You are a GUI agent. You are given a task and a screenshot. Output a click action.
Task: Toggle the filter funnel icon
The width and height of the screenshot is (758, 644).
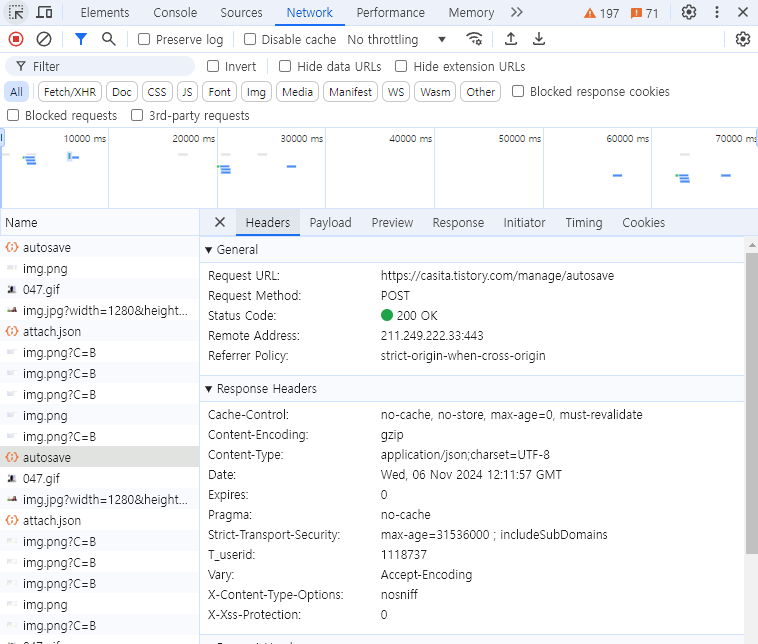click(x=81, y=39)
